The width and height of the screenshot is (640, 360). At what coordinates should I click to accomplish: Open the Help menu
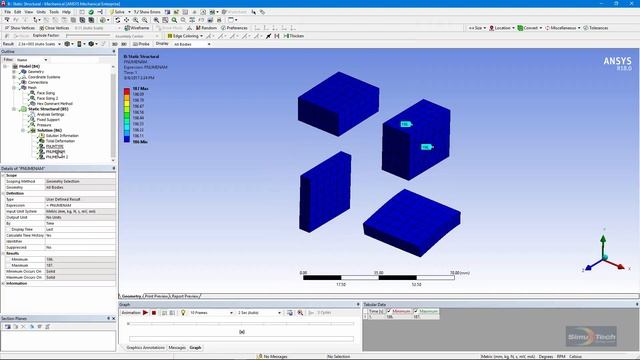66,12
